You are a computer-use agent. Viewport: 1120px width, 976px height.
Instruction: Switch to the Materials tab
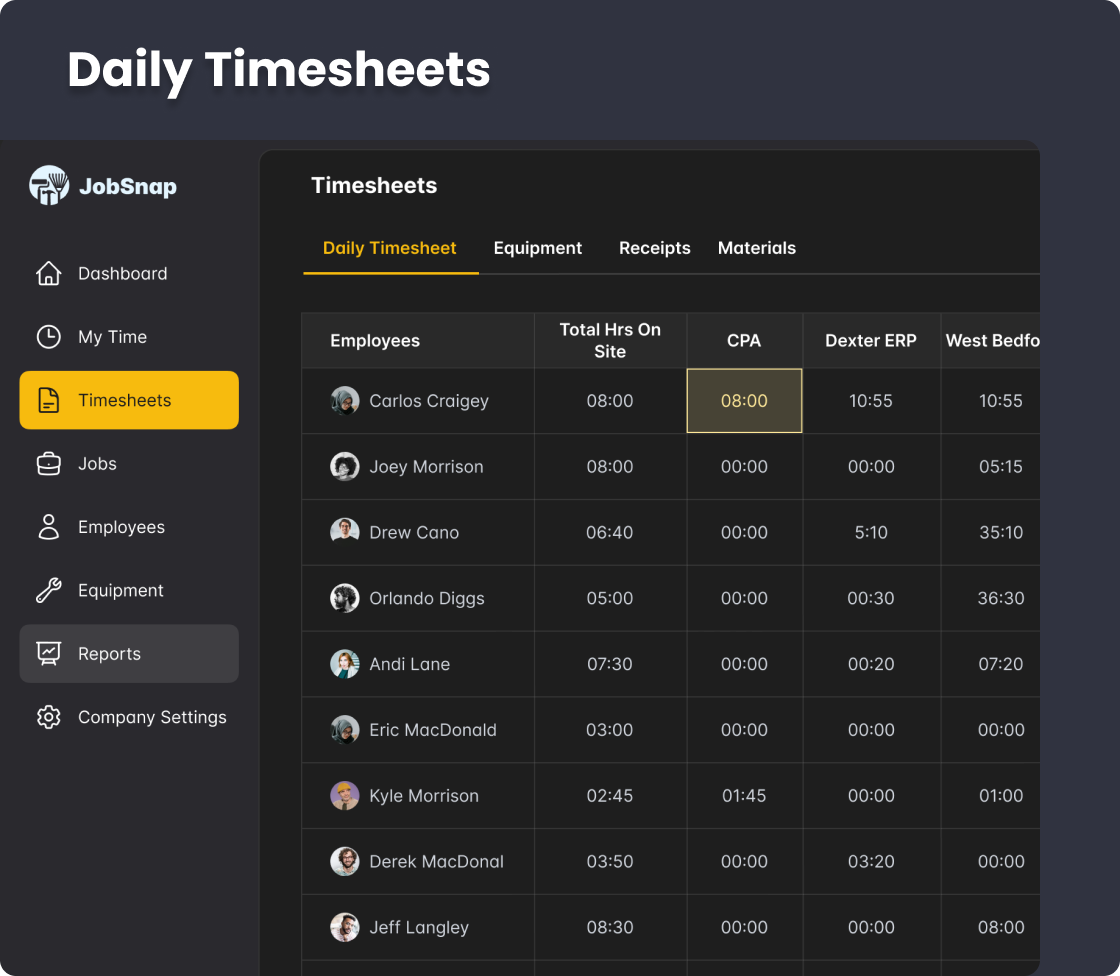point(757,248)
